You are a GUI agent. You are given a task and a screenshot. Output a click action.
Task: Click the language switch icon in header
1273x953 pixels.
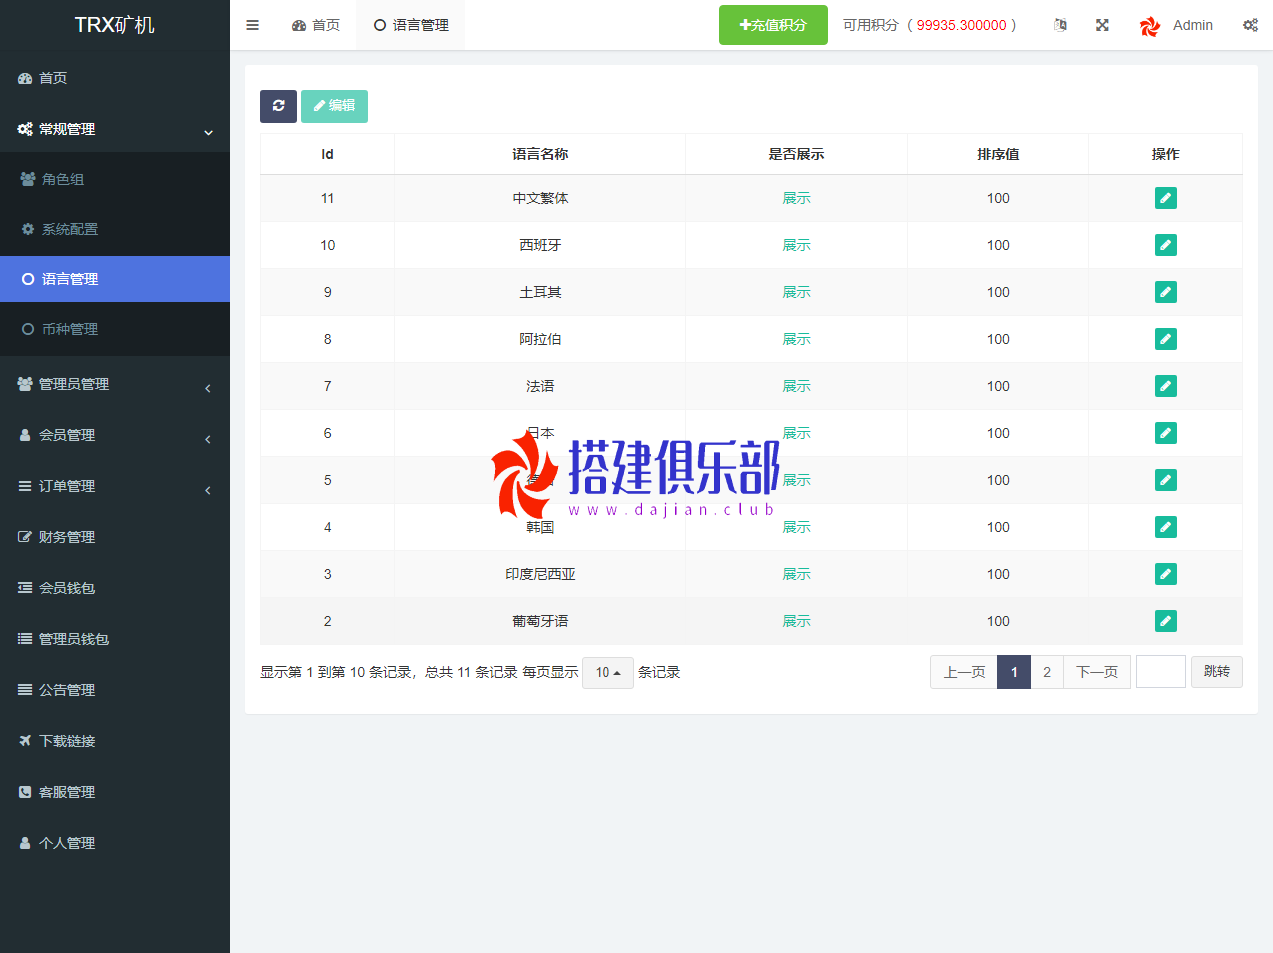(1060, 25)
